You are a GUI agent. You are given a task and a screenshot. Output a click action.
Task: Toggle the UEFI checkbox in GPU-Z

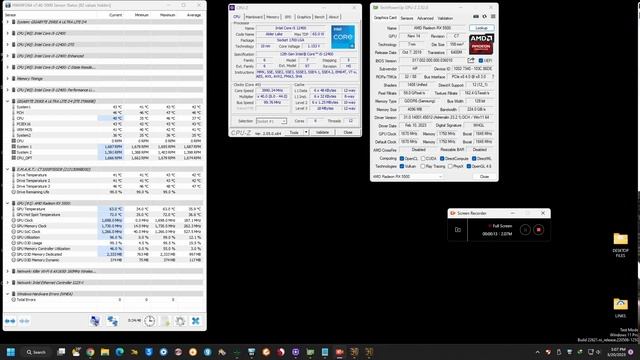click(481, 60)
